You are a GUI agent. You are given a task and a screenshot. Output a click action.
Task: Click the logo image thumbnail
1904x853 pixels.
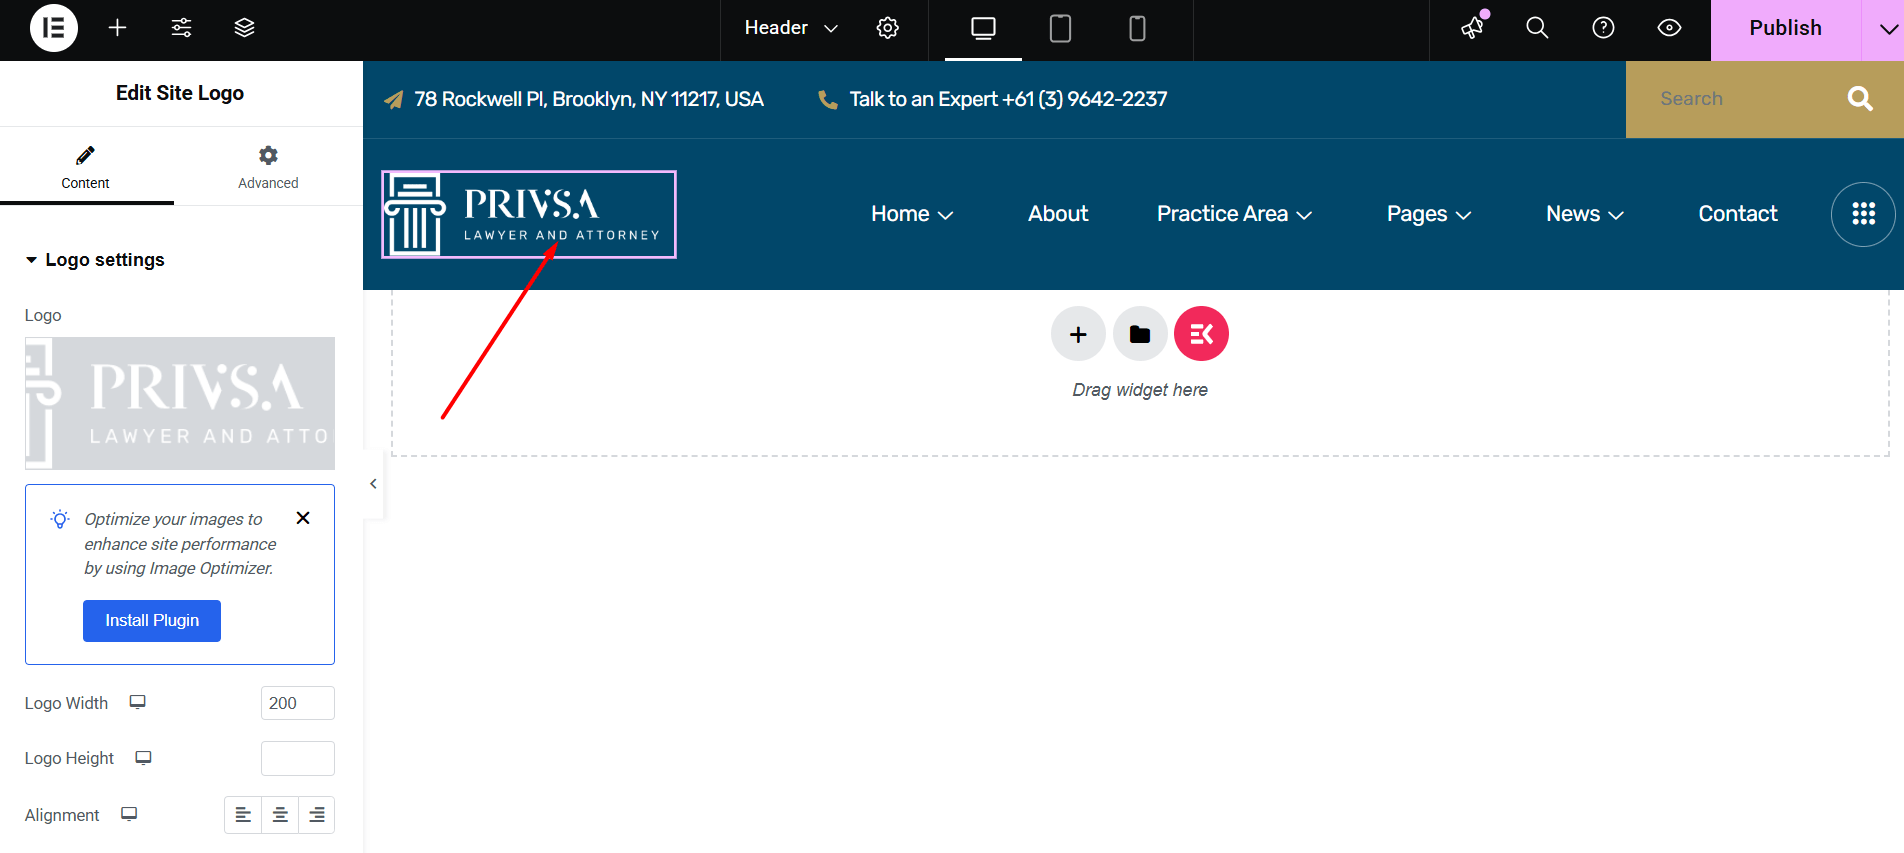180,403
